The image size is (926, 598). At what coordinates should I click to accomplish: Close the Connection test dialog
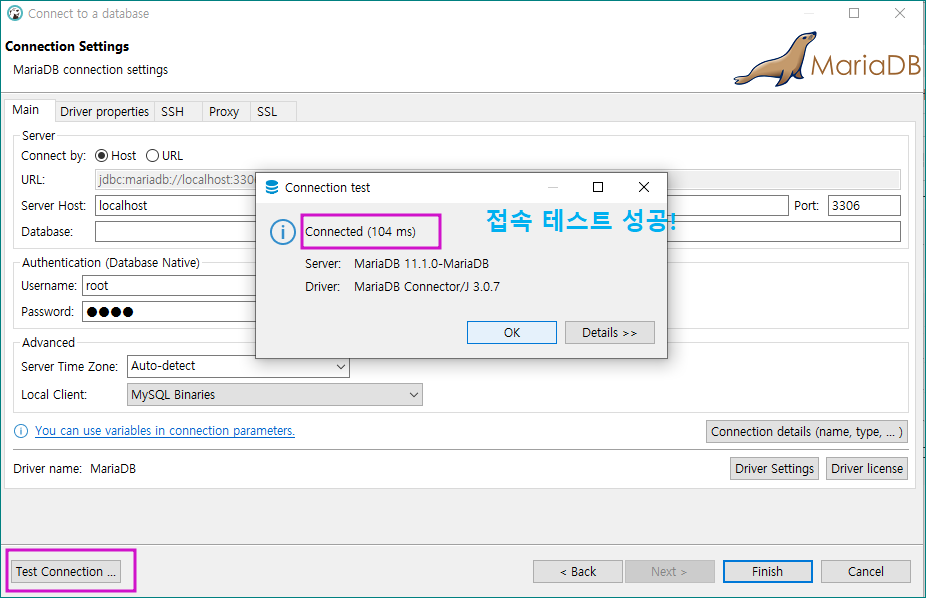point(644,187)
